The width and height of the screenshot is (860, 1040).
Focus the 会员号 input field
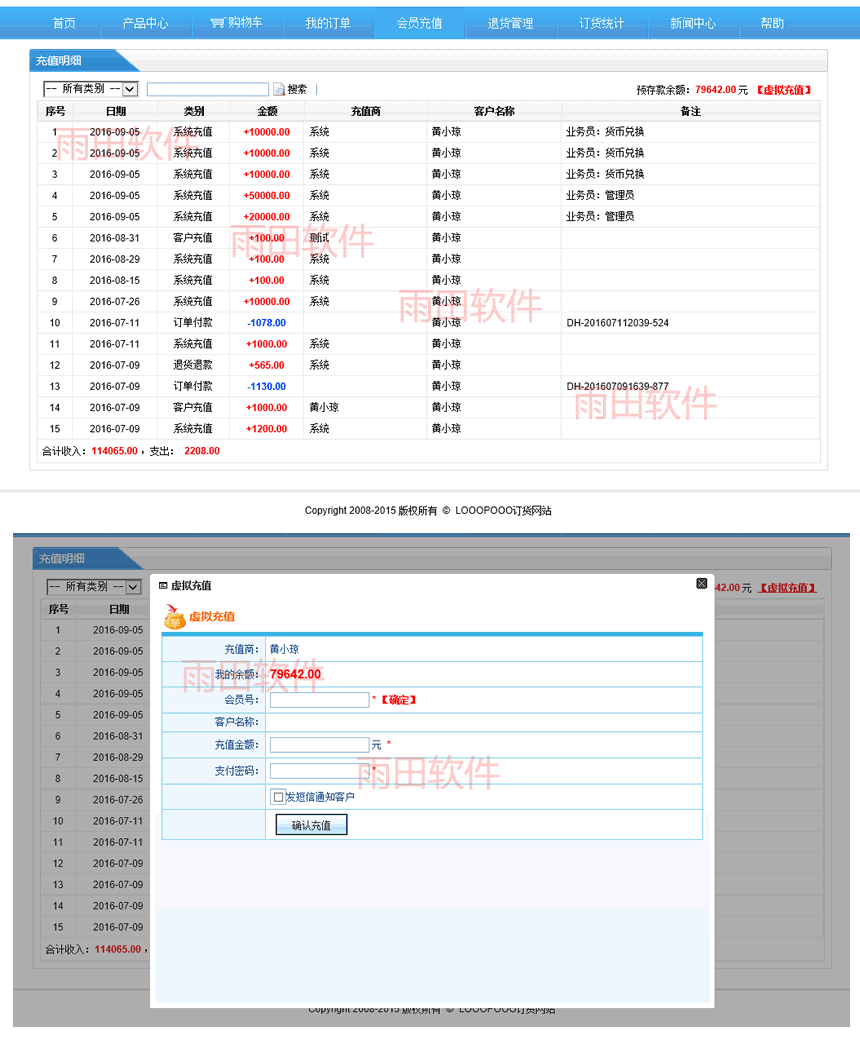click(320, 700)
